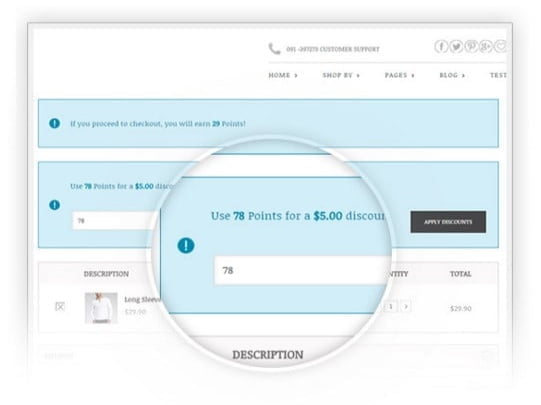The image size is (541, 405).
Task: Open the Long Sleeve product link
Action: click(x=142, y=299)
